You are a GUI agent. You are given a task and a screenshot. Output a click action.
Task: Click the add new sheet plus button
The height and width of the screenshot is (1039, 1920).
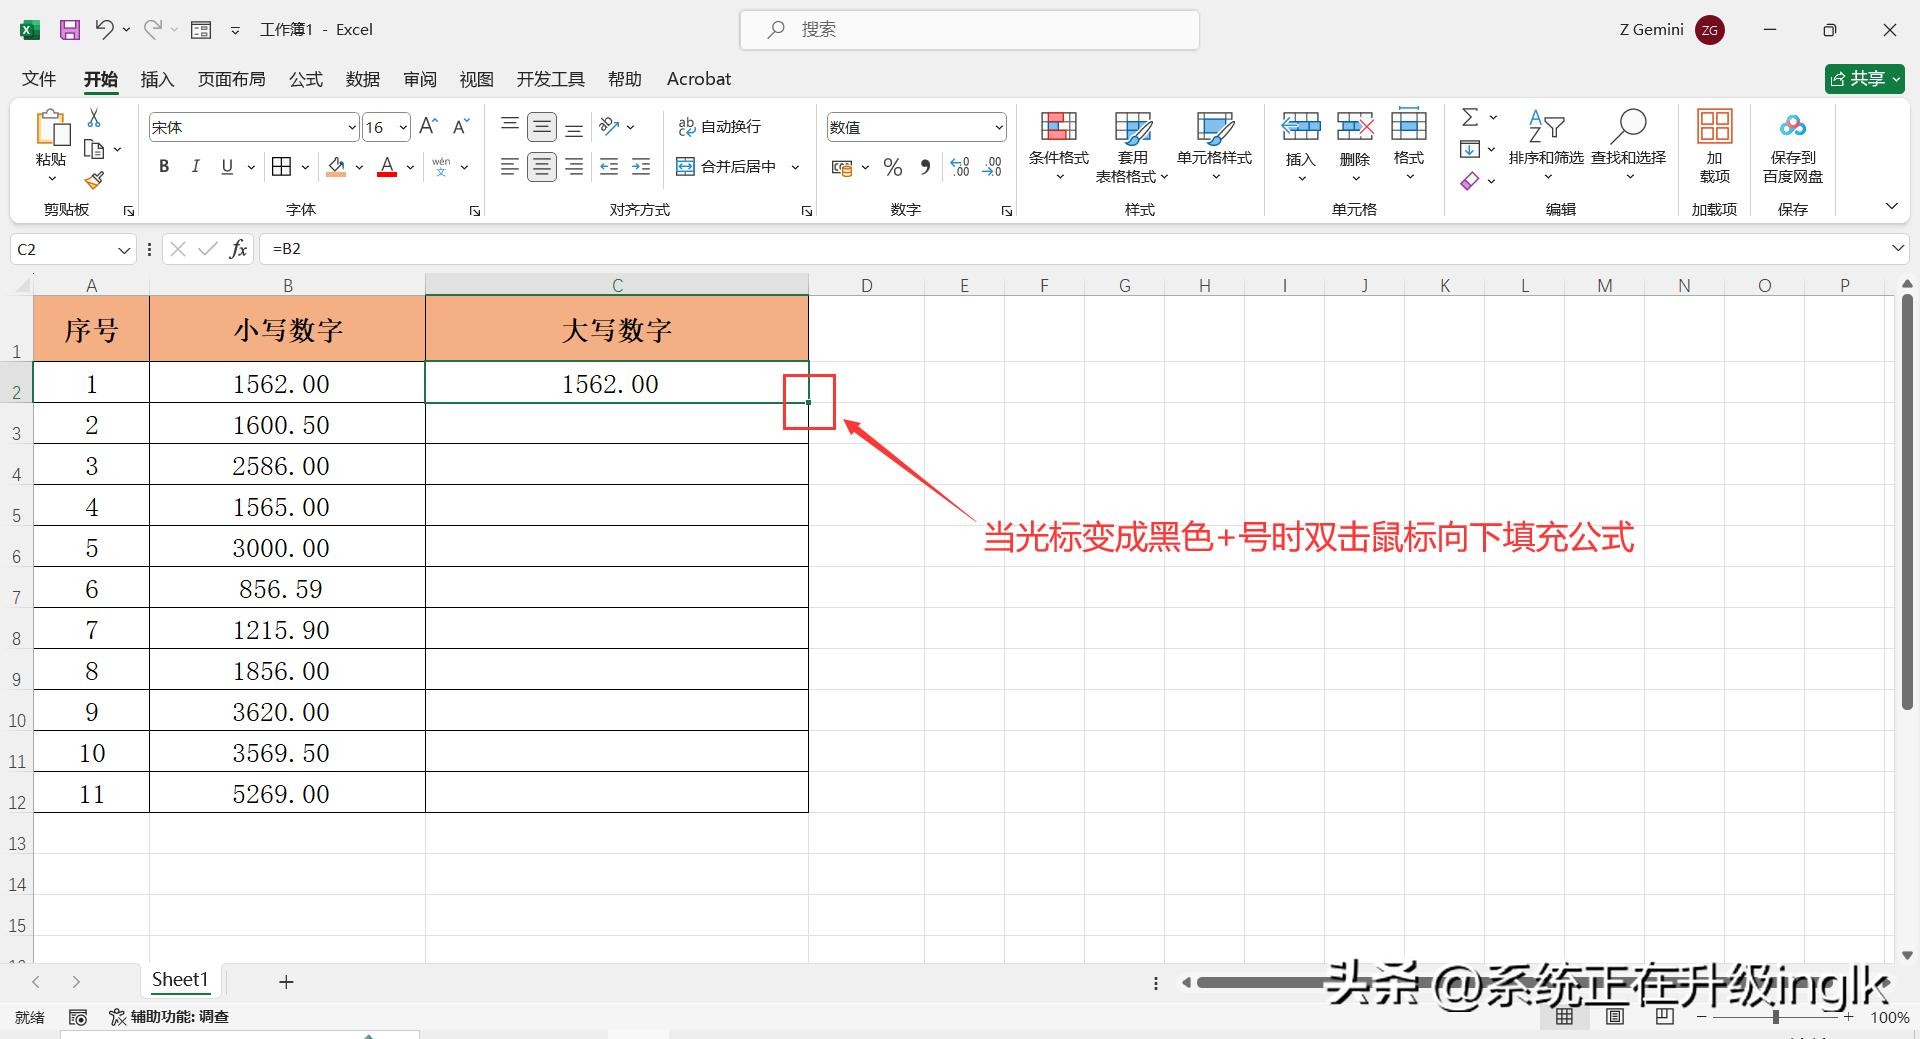click(x=286, y=982)
